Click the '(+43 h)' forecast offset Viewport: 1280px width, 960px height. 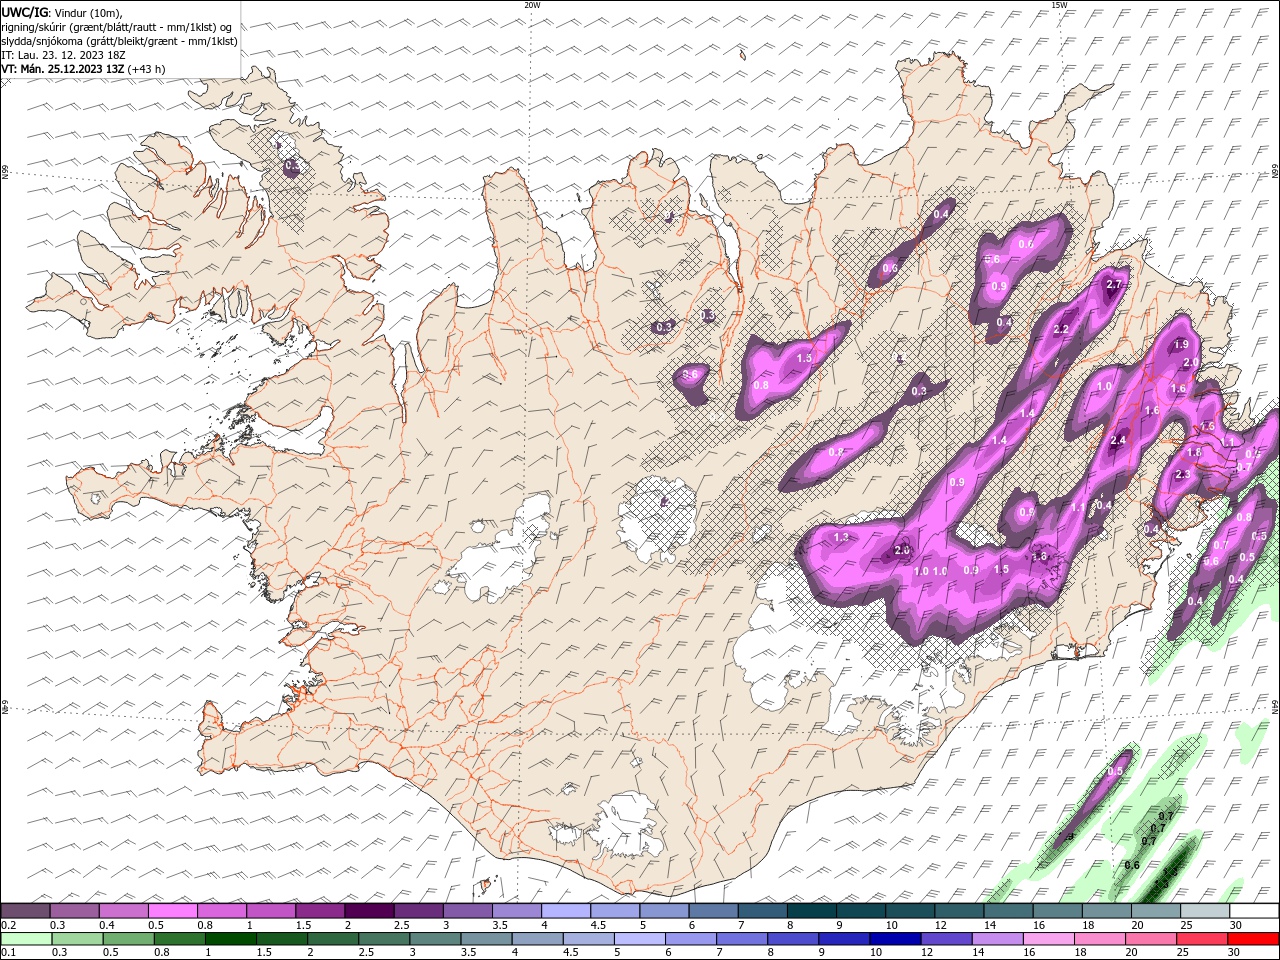(146, 69)
